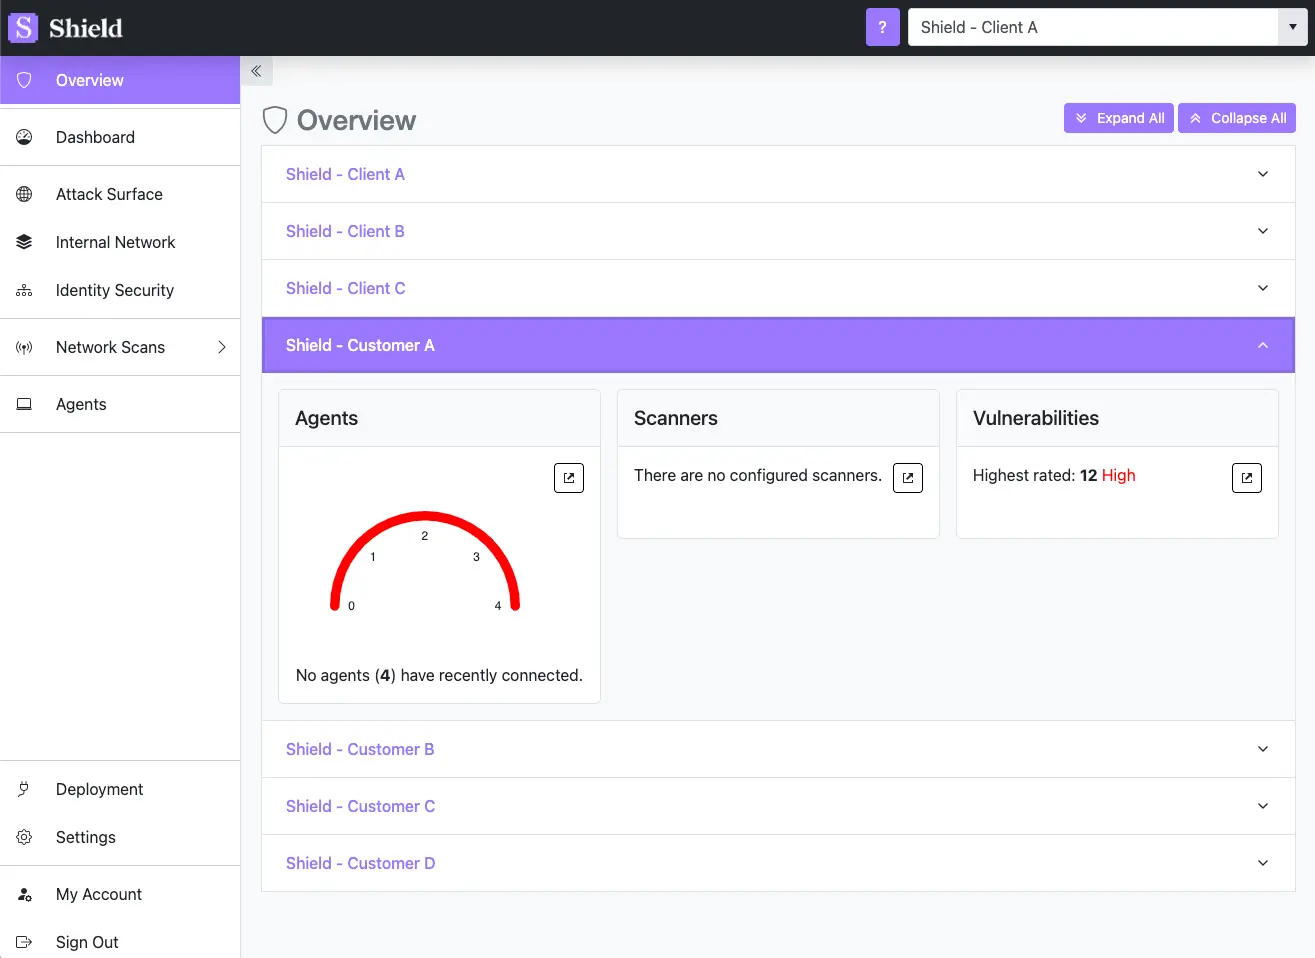Image resolution: width=1315 pixels, height=958 pixels.
Task: Open the Agents card external link icon
Action: pos(568,477)
